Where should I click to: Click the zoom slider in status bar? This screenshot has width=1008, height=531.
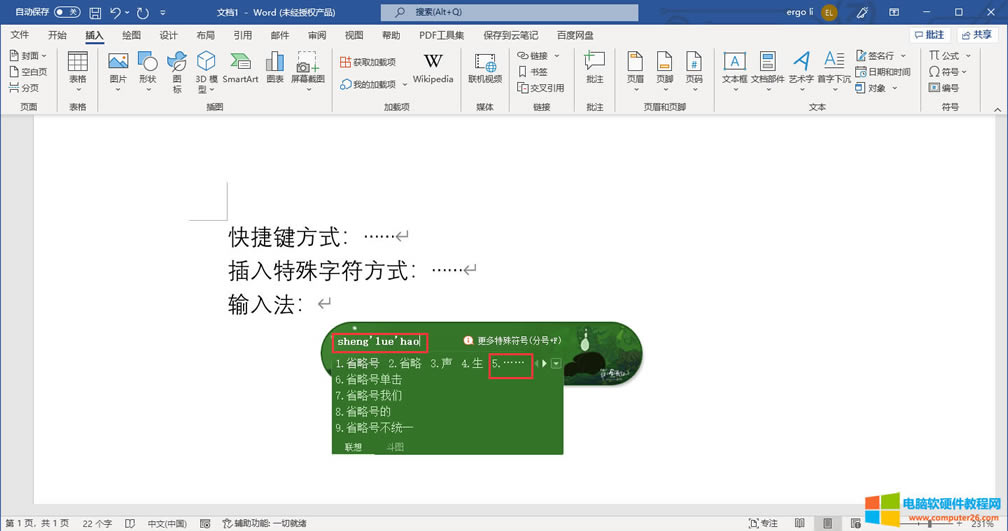[930, 523]
